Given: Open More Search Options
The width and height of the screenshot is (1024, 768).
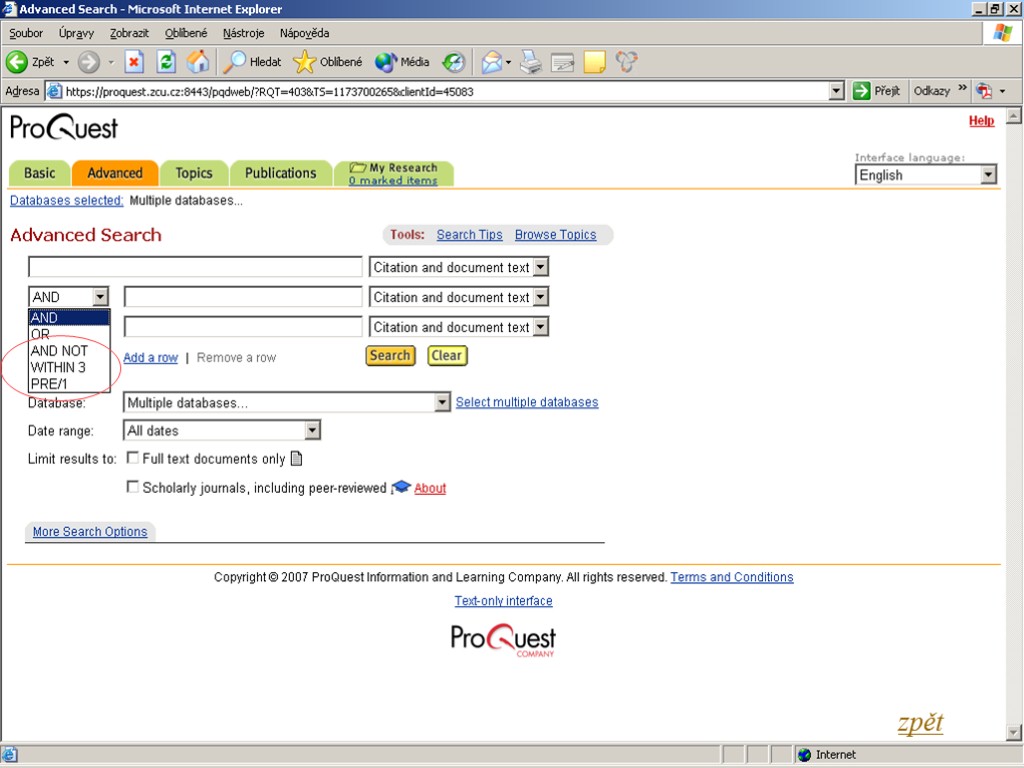Looking at the screenshot, I should coord(90,532).
